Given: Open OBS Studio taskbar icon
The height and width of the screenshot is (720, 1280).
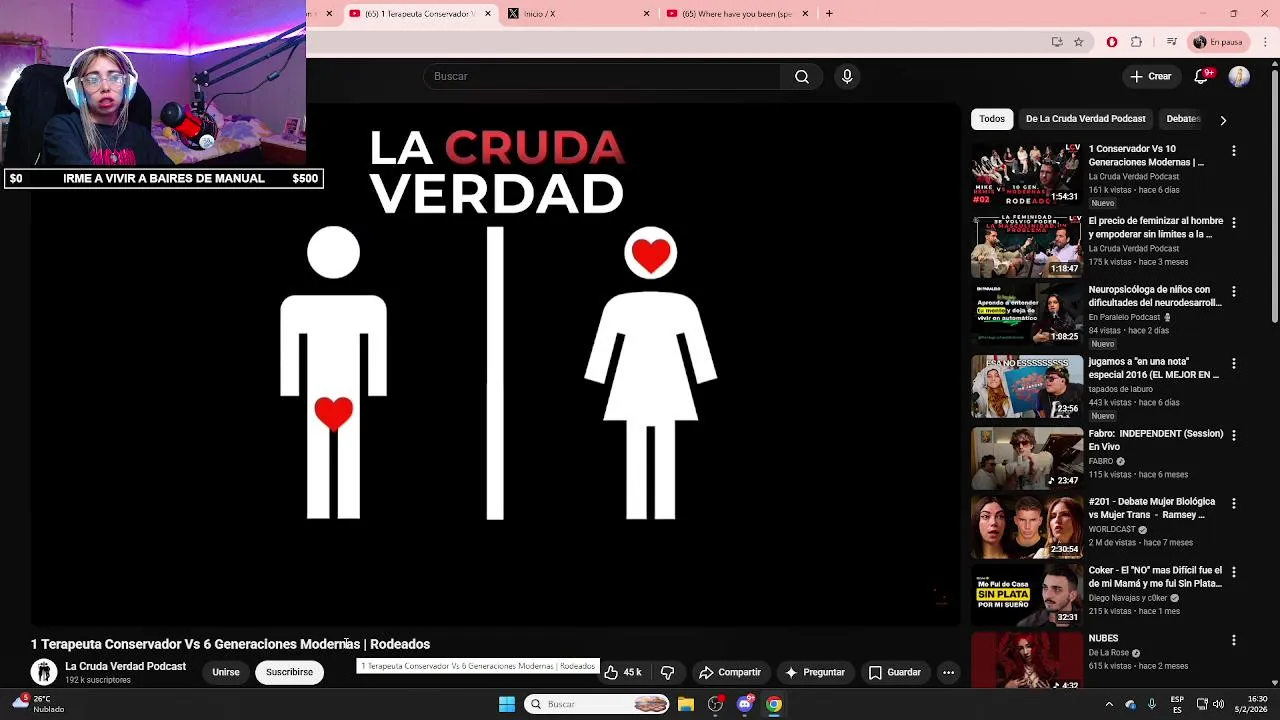Looking at the screenshot, I should 715,704.
